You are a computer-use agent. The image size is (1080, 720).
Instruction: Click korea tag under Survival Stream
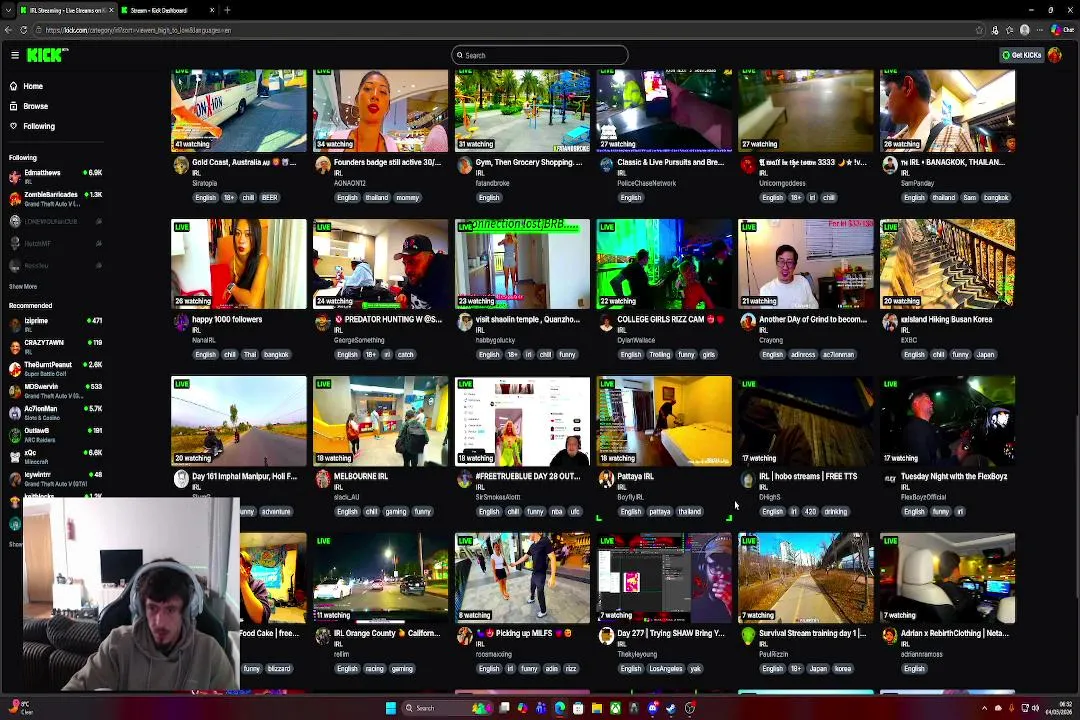point(842,669)
